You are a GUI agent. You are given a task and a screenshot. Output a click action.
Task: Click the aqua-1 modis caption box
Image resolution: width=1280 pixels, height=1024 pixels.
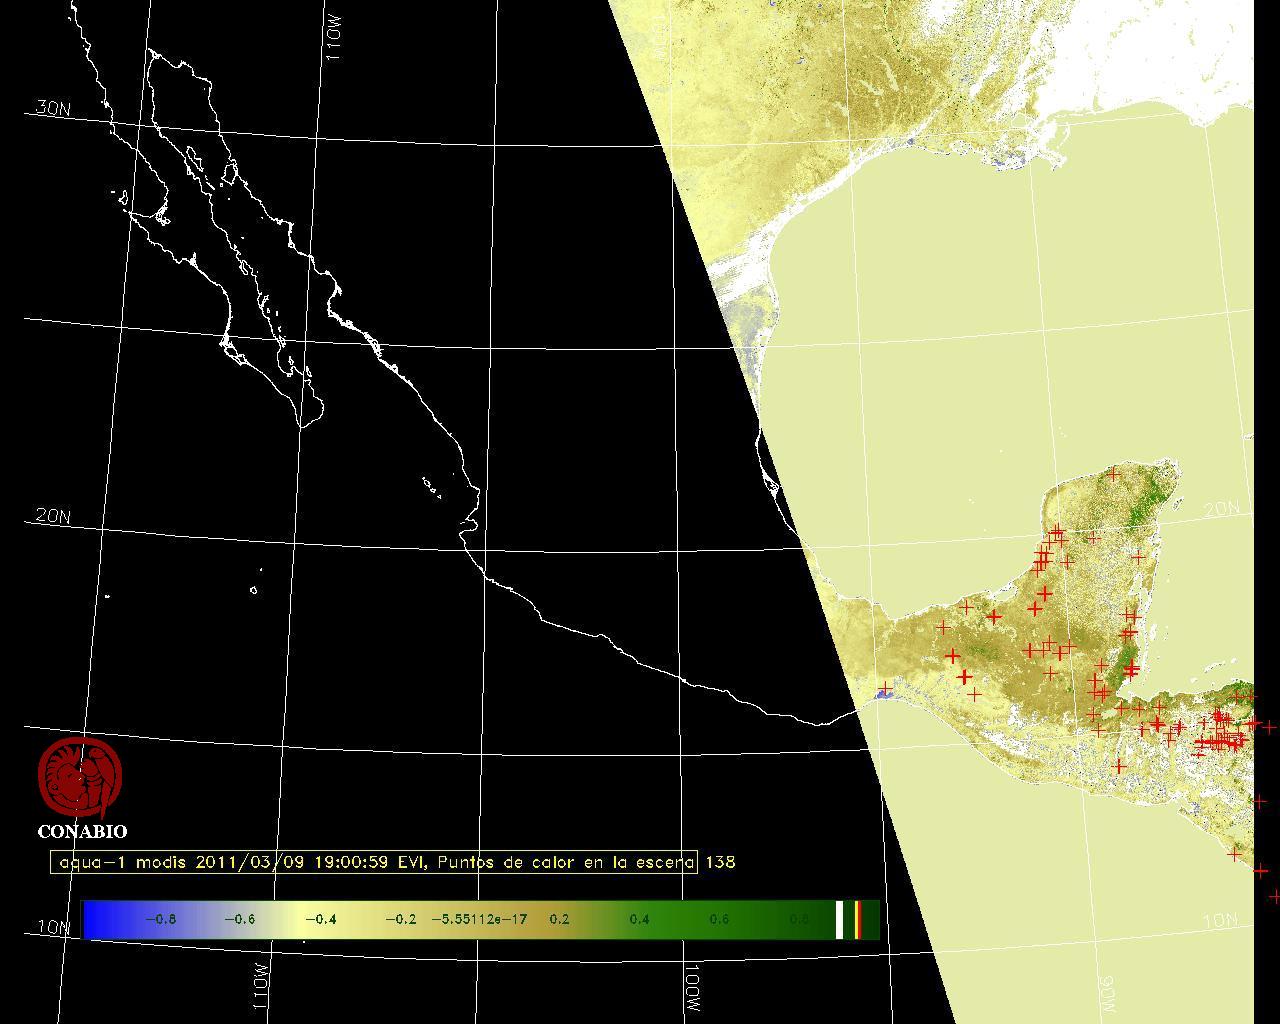[374, 862]
